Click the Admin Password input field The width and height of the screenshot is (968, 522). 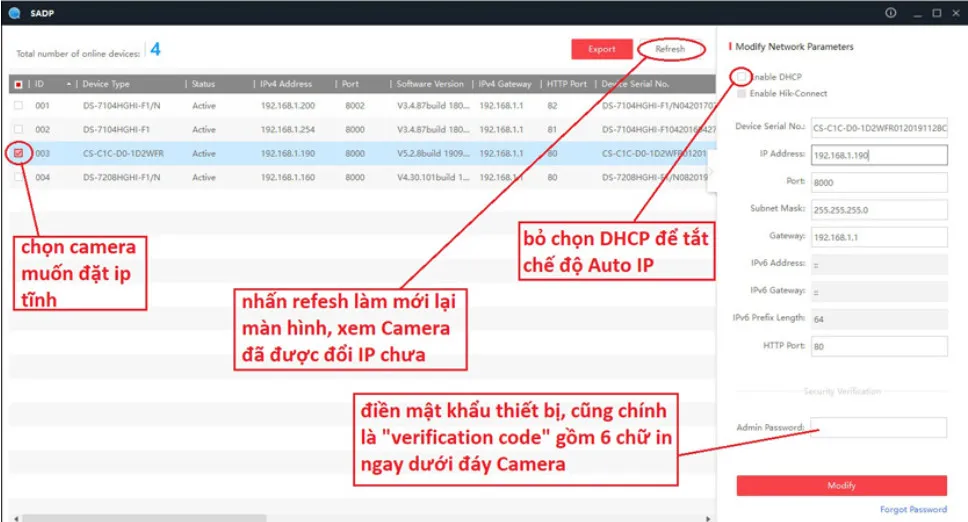pos(879,427)
